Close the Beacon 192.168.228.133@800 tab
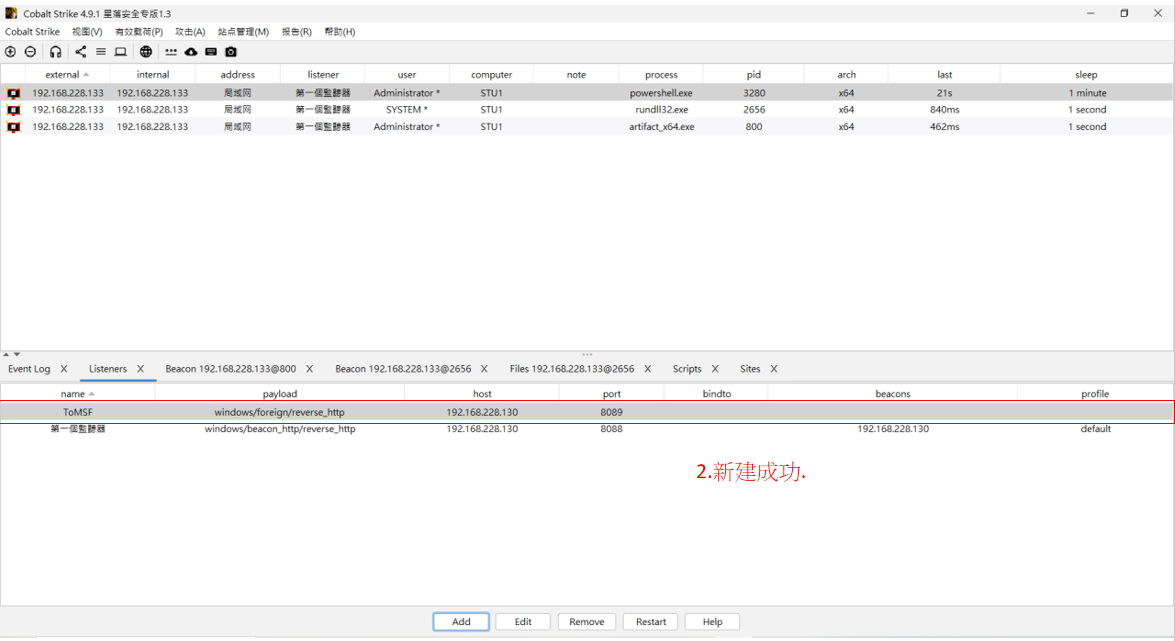 pyautogui.click(x=309, y=369)
